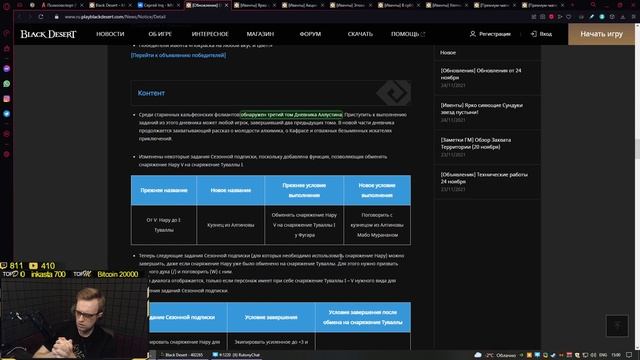Reload the page with refresh icon
The width and height of the screenshot is (640, 360).
click(41, 17)
